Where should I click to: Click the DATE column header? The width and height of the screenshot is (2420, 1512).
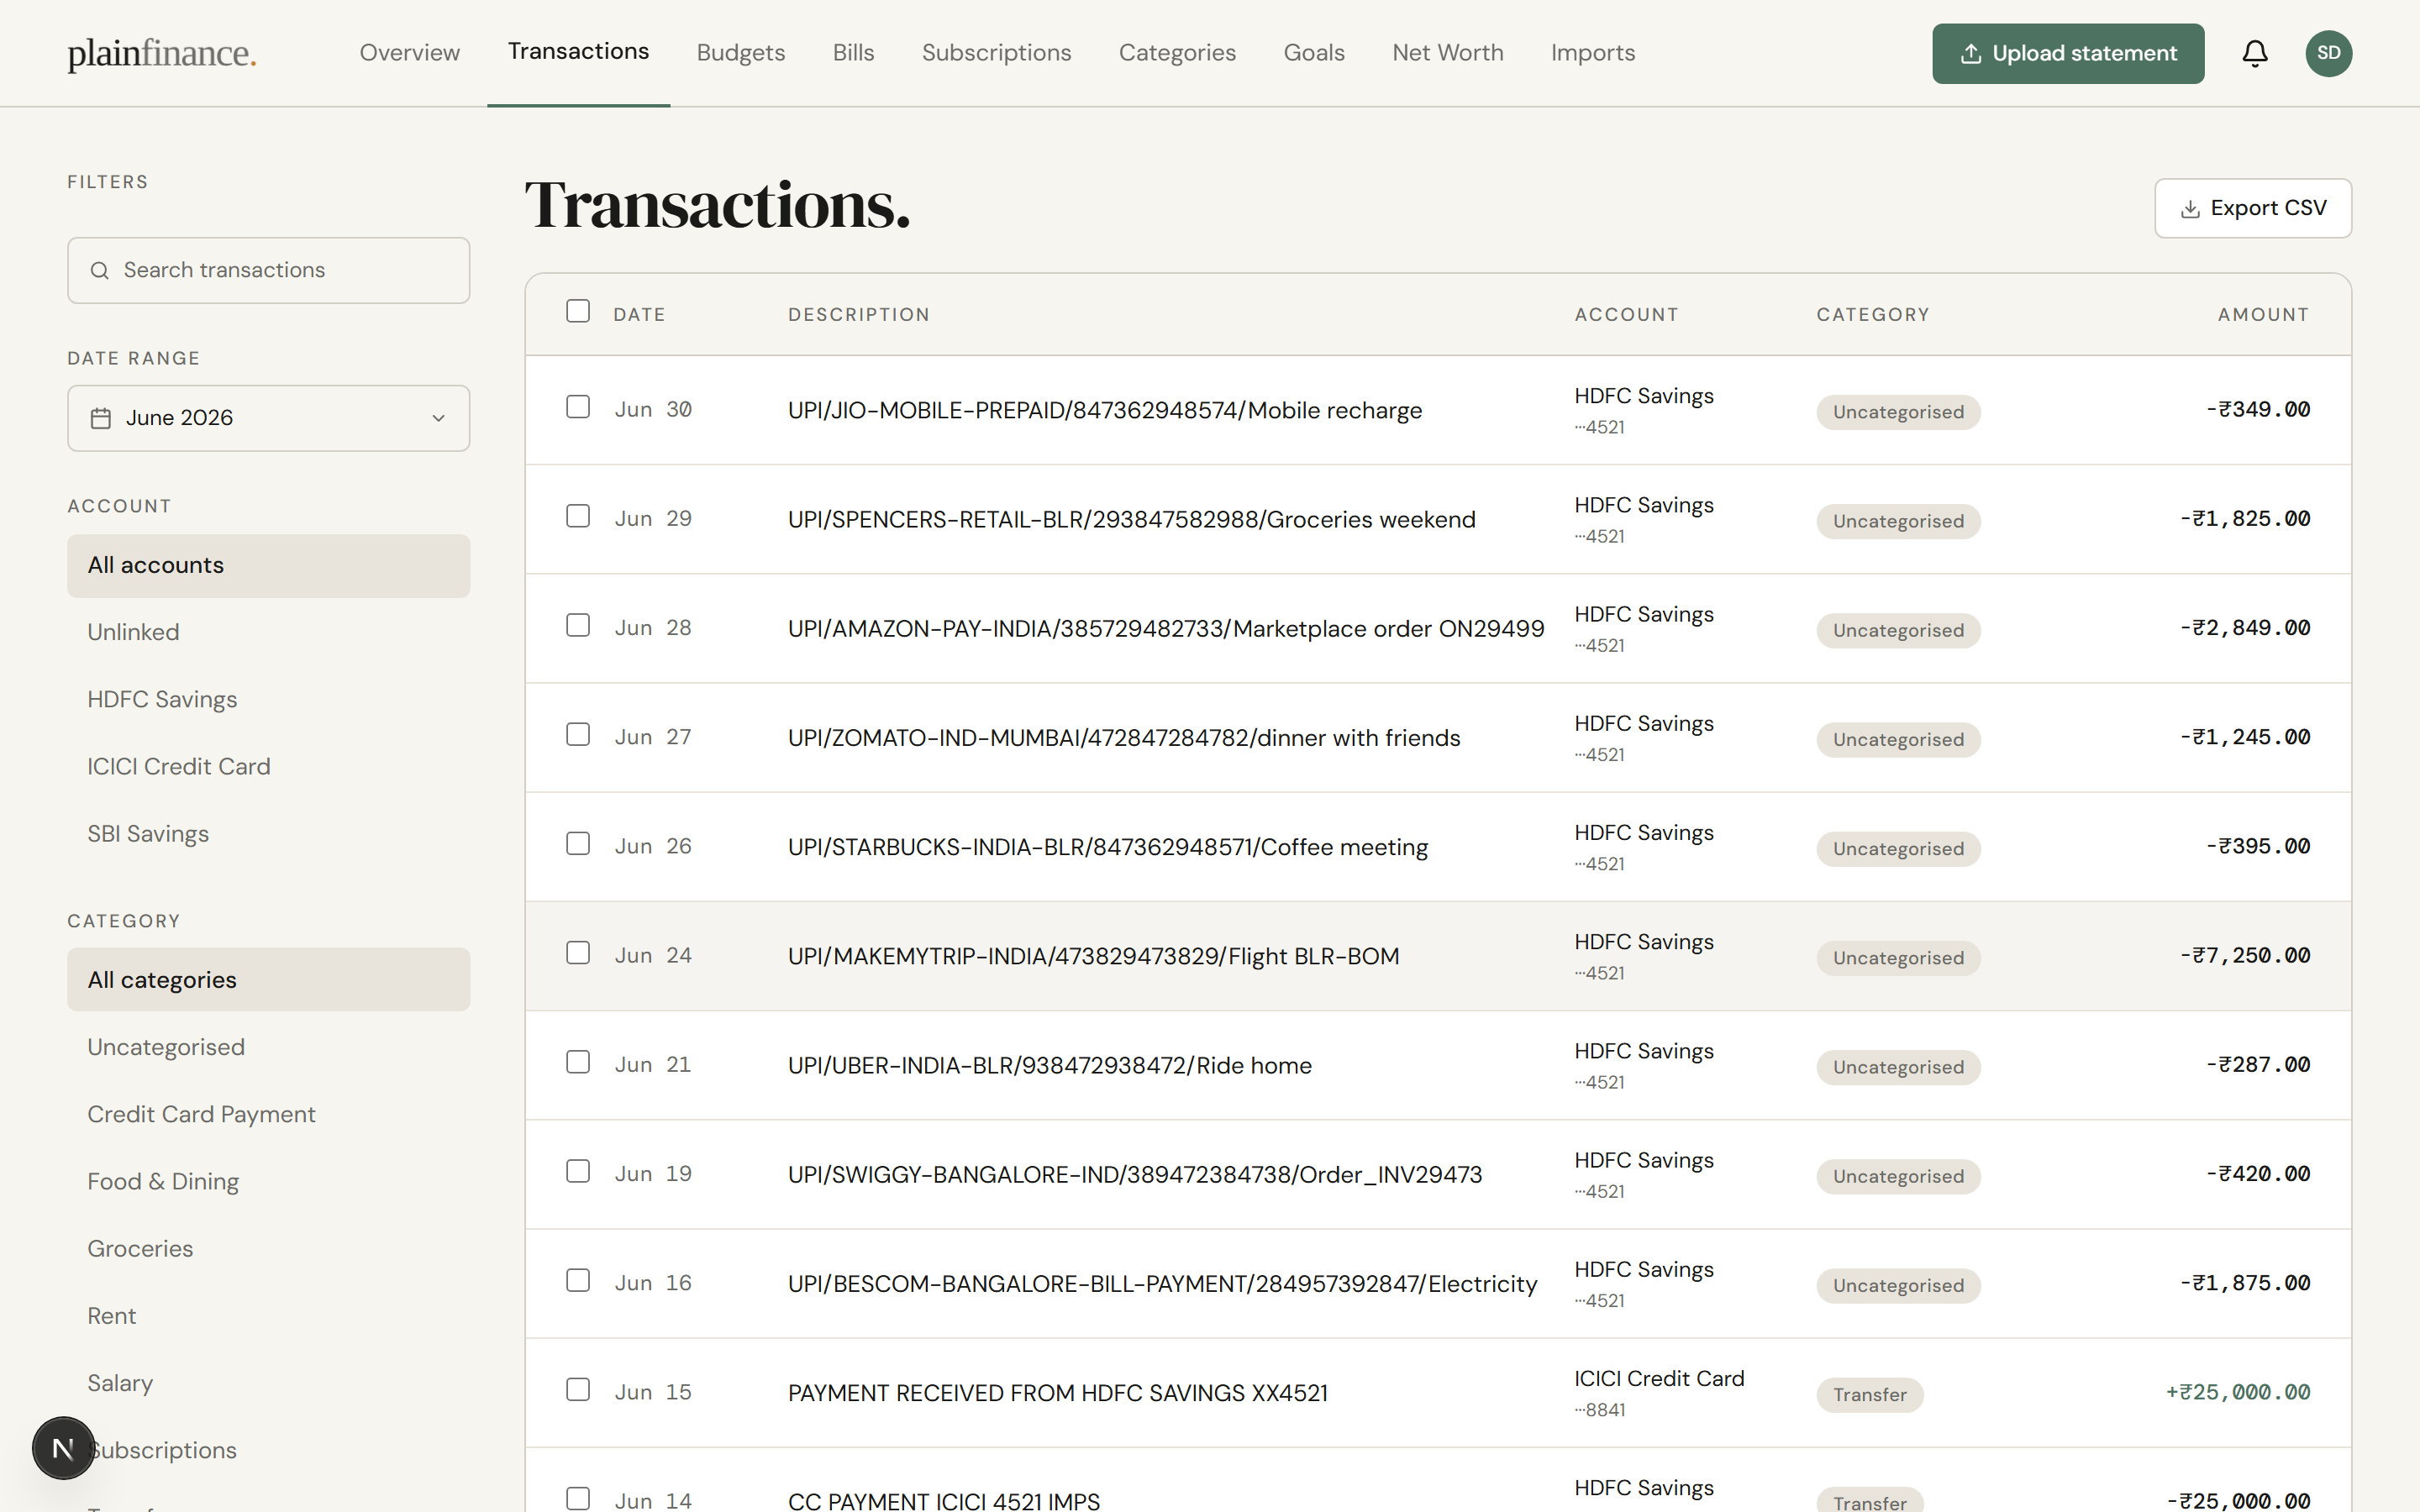click(x=639, y=315)
